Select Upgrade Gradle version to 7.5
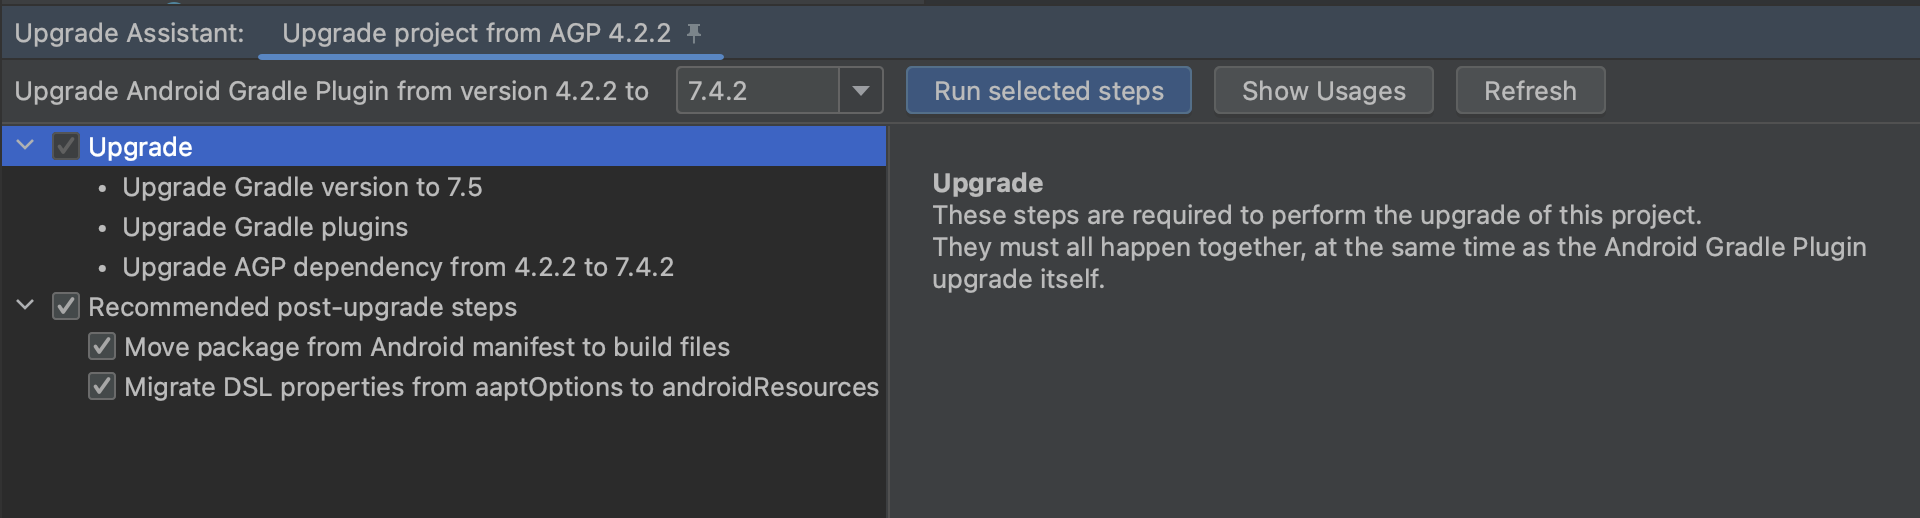Viewport: 1920px width, 518px height. pyautogui.click(x=302, y=187)
